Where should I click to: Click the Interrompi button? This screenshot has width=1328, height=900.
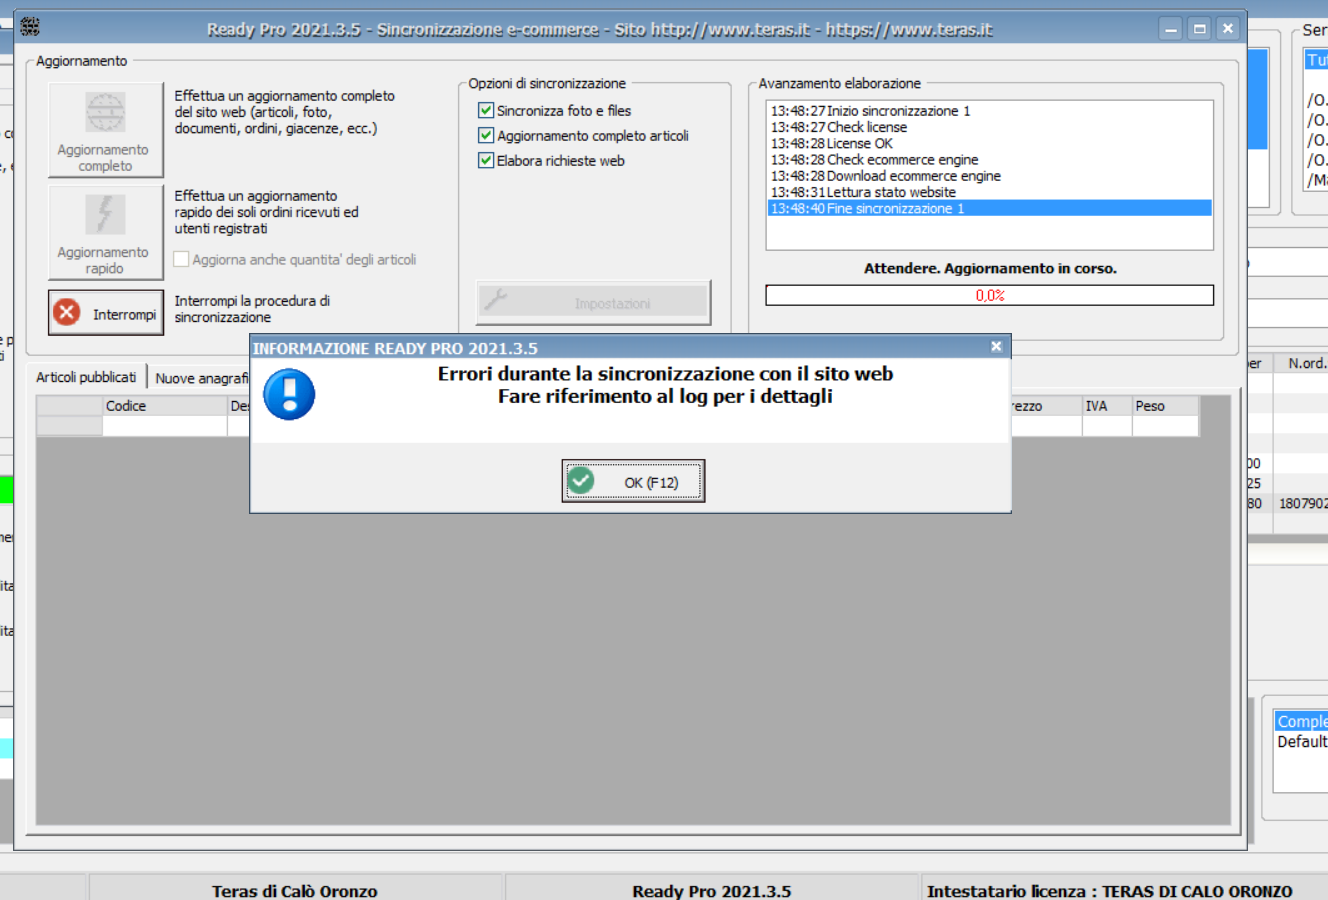[106, 312]
